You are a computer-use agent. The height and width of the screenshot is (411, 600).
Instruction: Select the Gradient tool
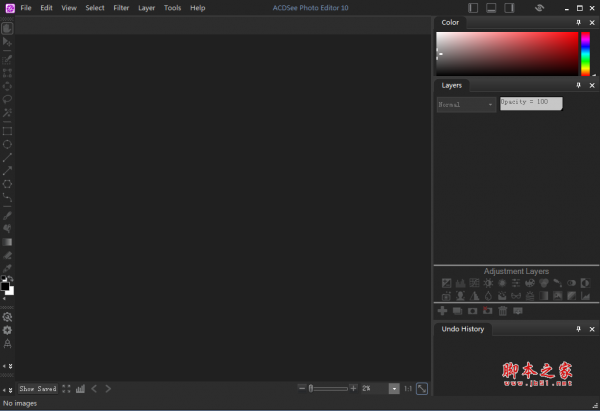click(x=7, y=242)
